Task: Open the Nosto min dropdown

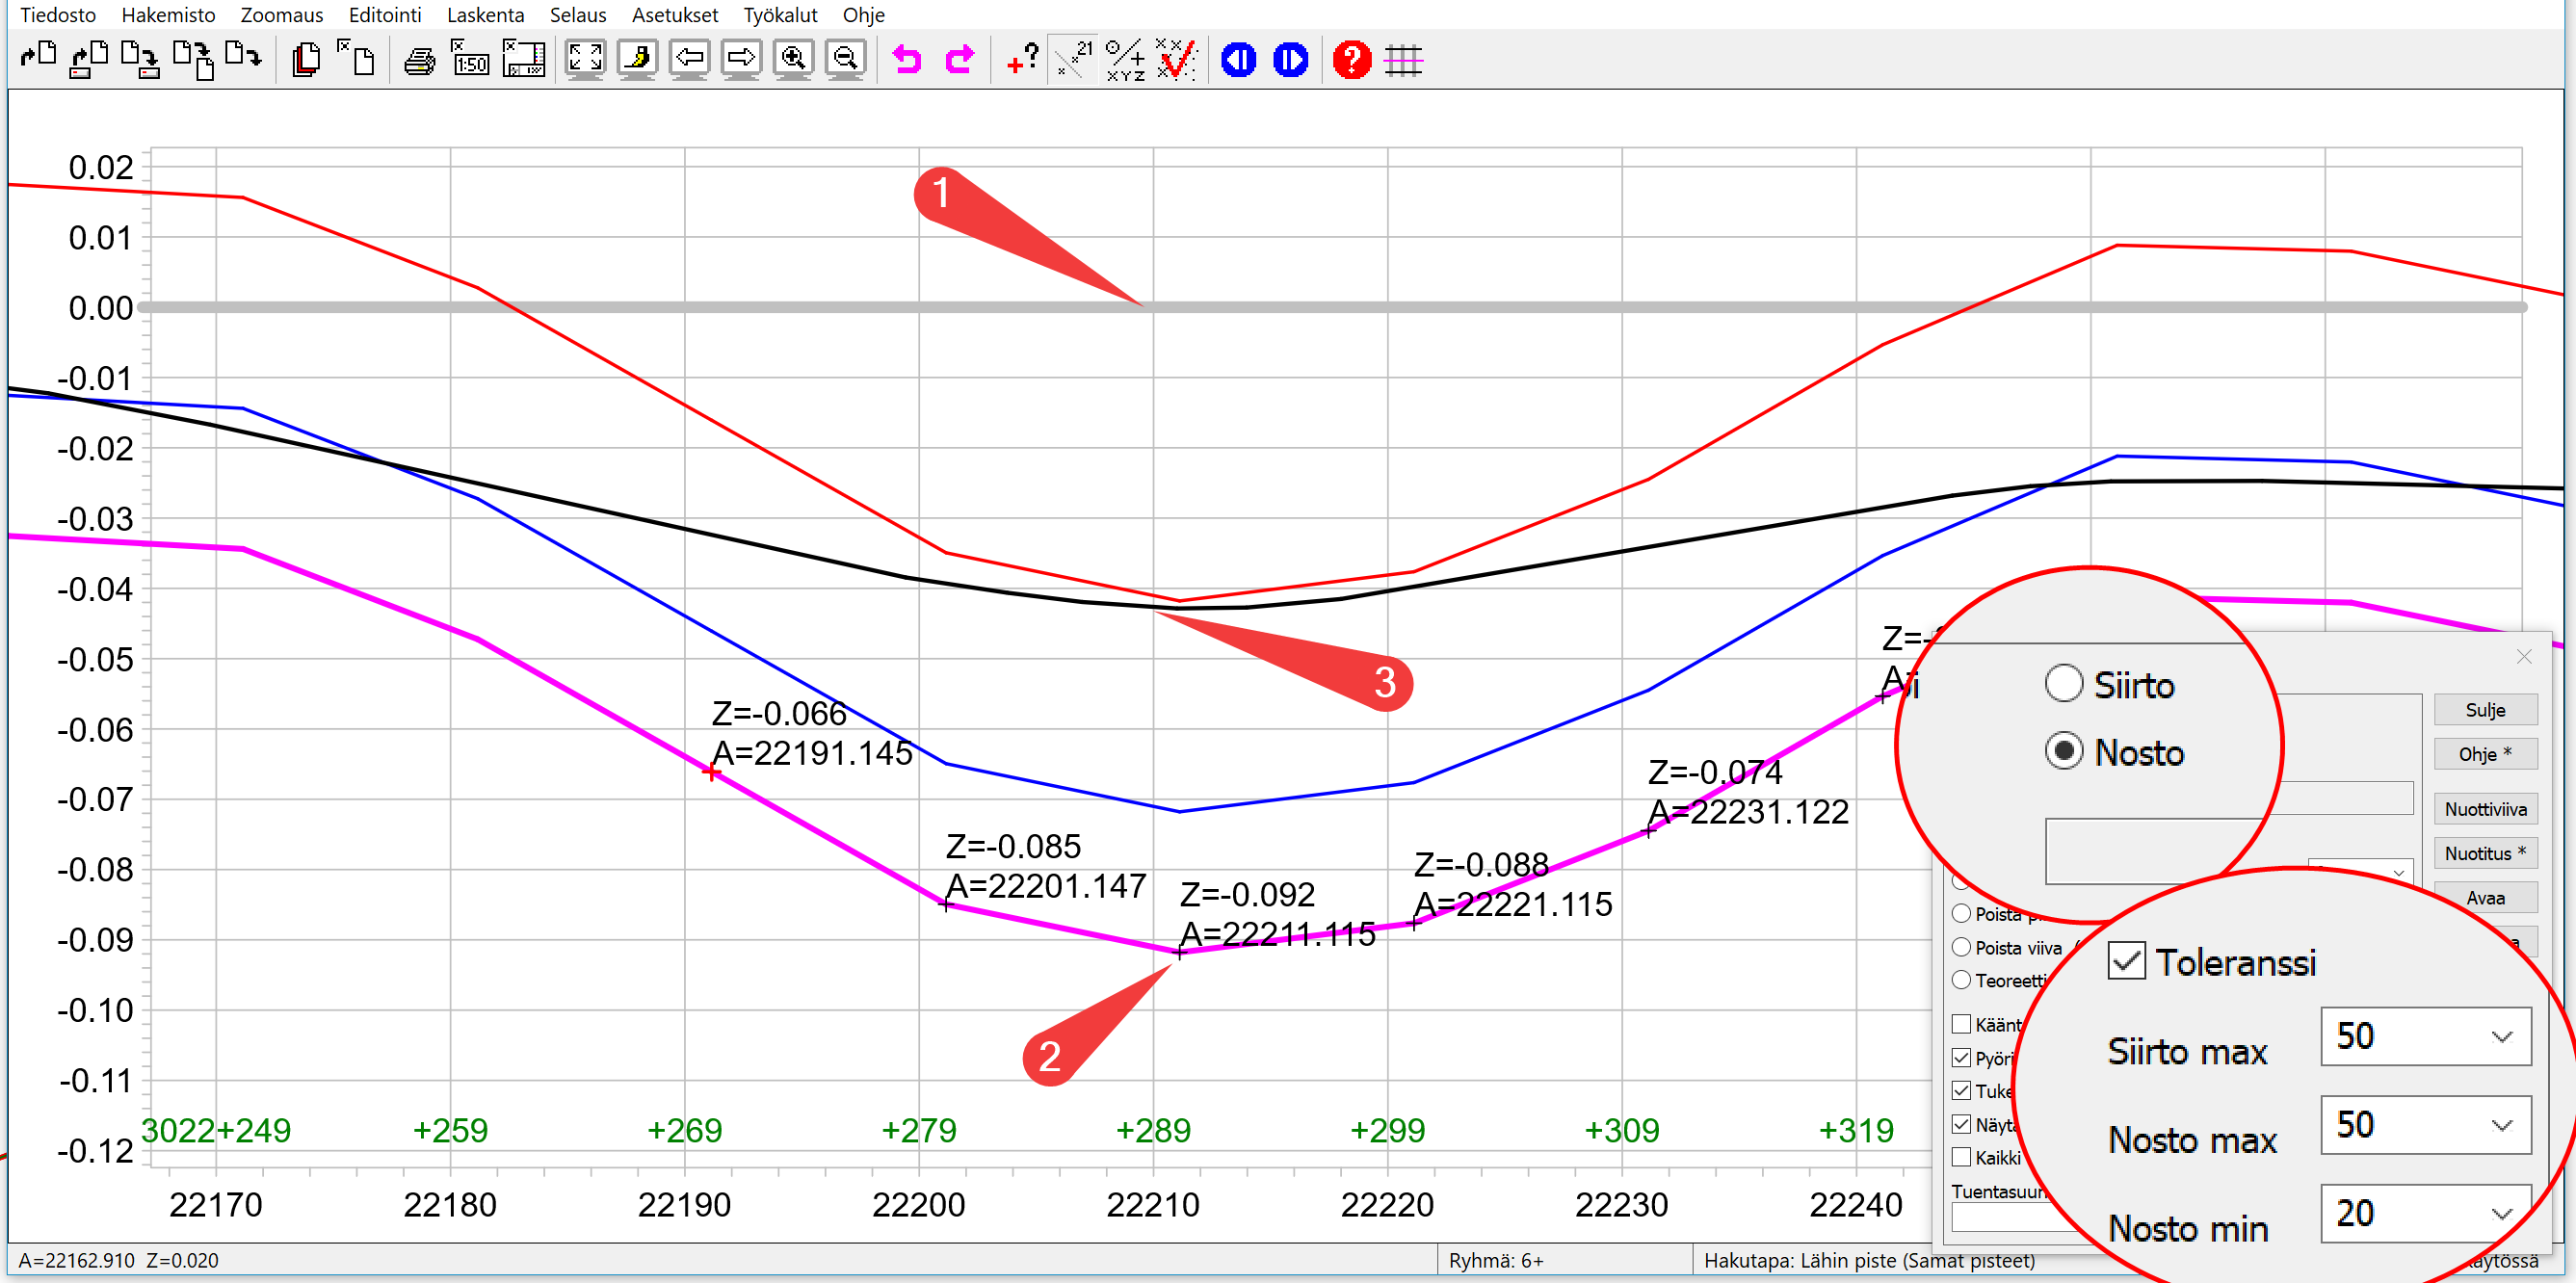Action: [2502, 1213]
